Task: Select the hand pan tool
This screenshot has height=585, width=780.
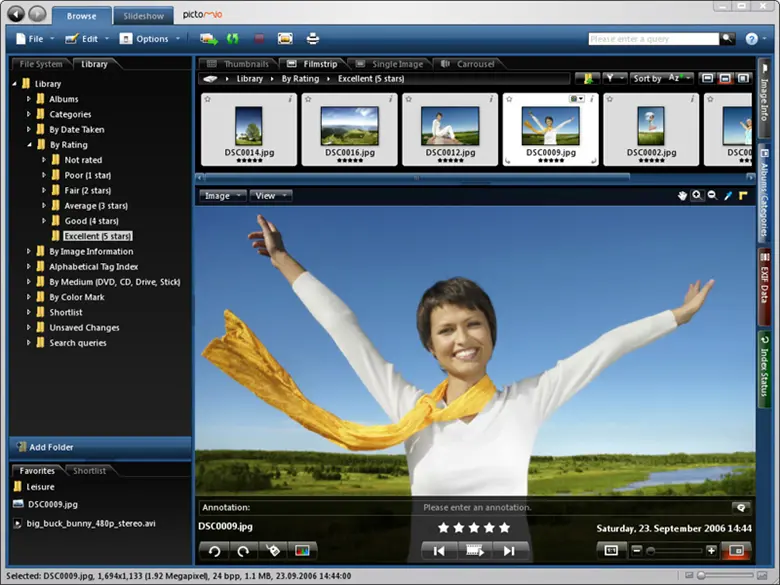Action: click(x=682, y=195)
